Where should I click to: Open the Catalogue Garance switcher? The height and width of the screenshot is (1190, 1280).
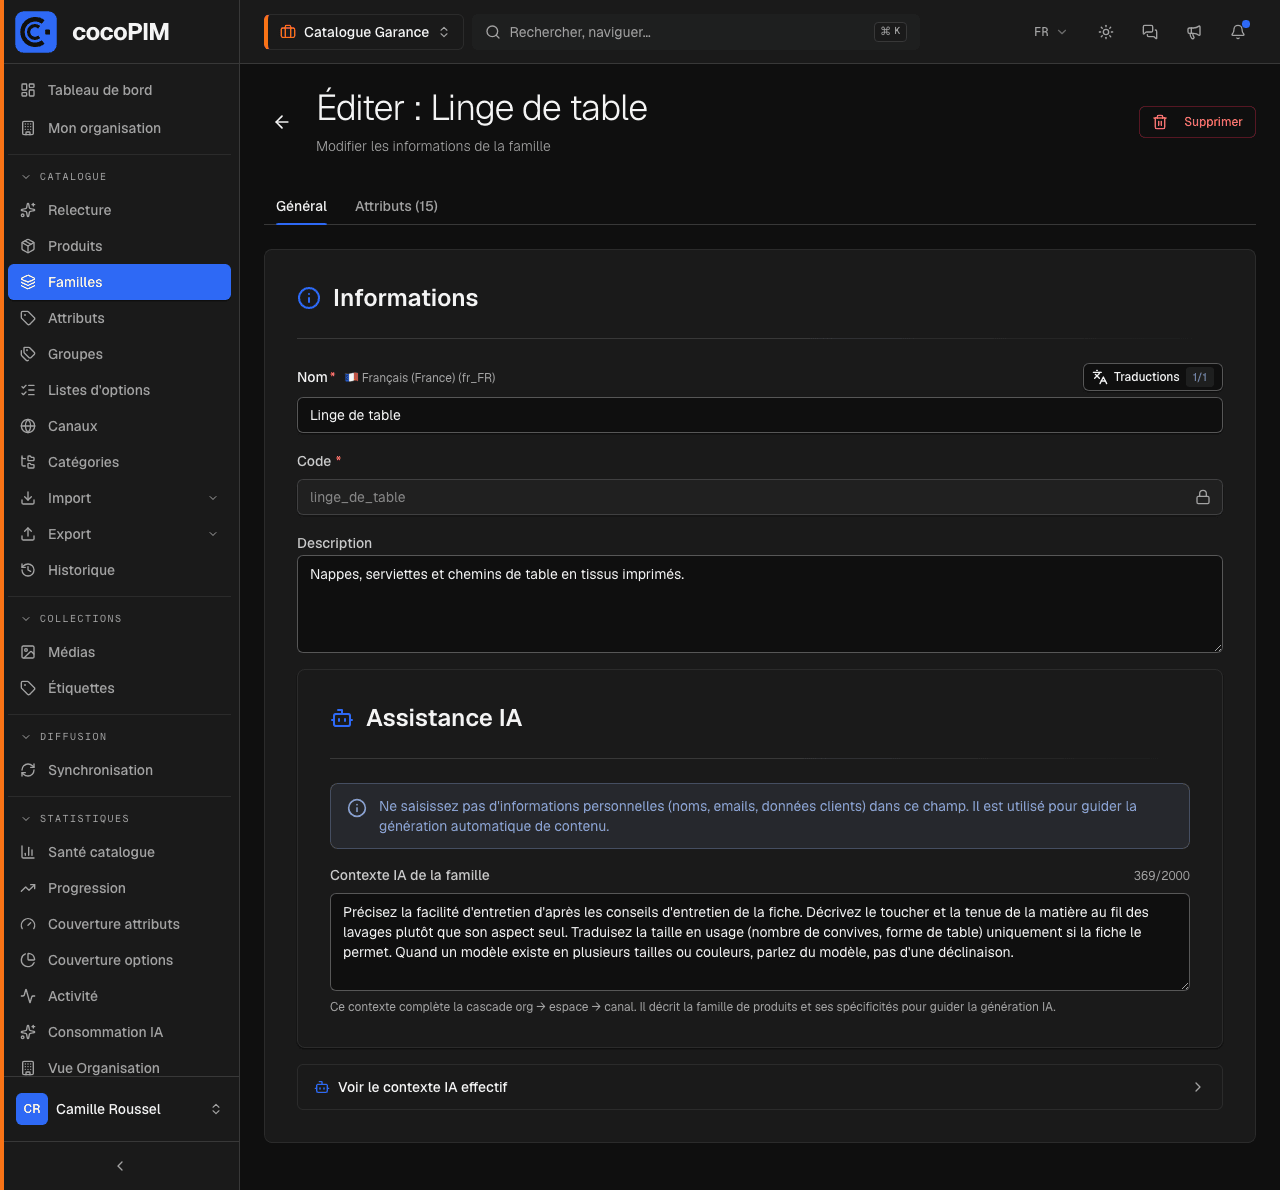[x=364, y=32]
